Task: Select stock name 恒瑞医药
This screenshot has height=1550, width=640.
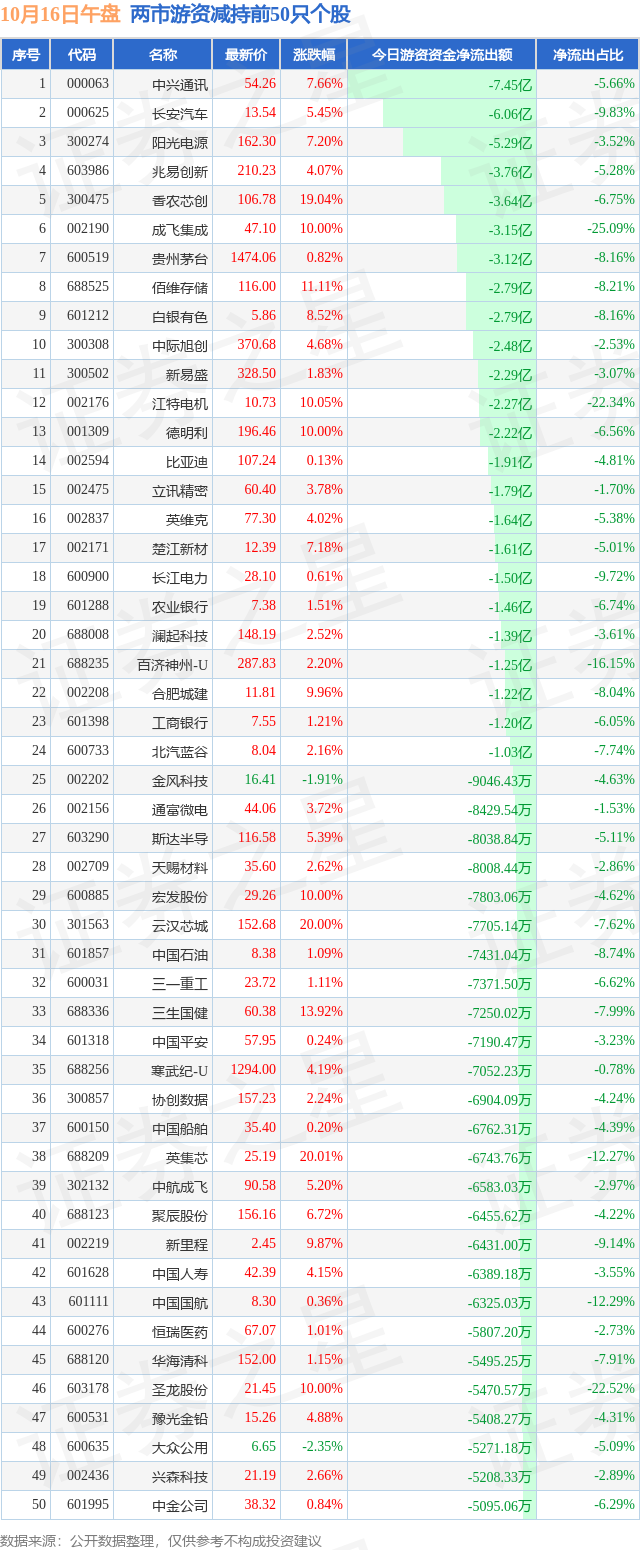Action: point(180,1331)
